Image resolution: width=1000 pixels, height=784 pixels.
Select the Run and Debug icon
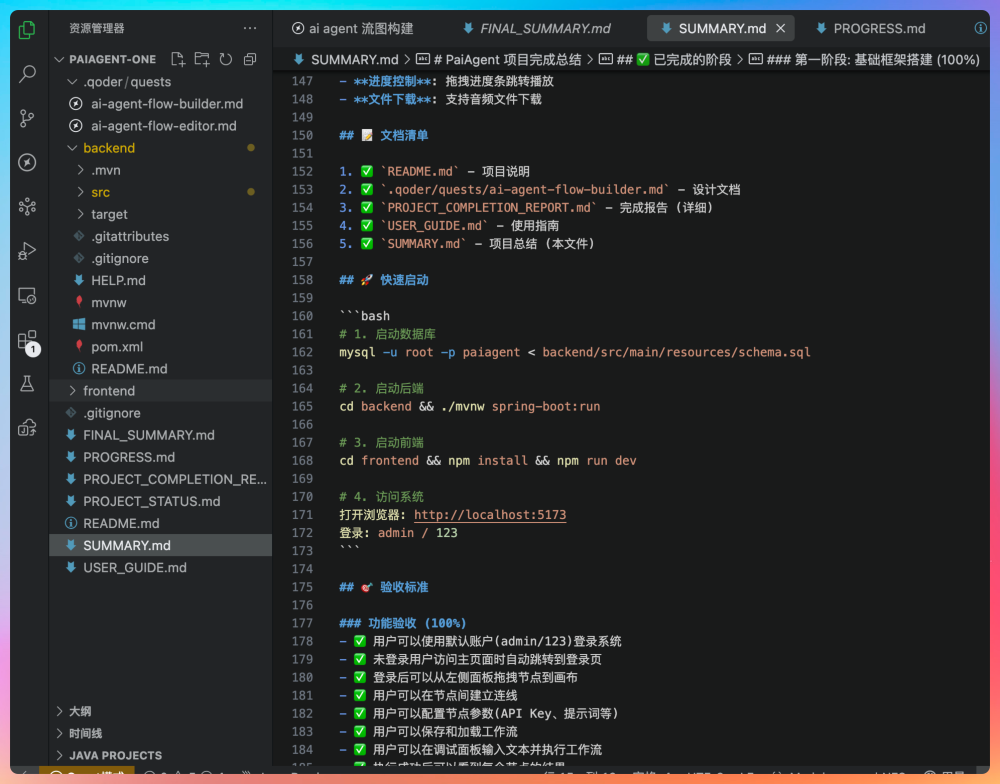point(27,252)
